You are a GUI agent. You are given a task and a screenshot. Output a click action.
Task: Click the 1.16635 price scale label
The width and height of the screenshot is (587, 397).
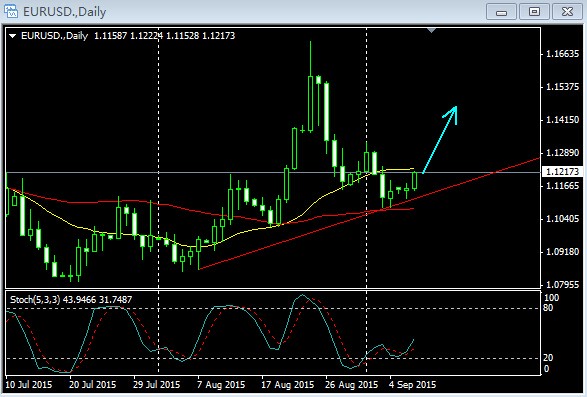562,54
